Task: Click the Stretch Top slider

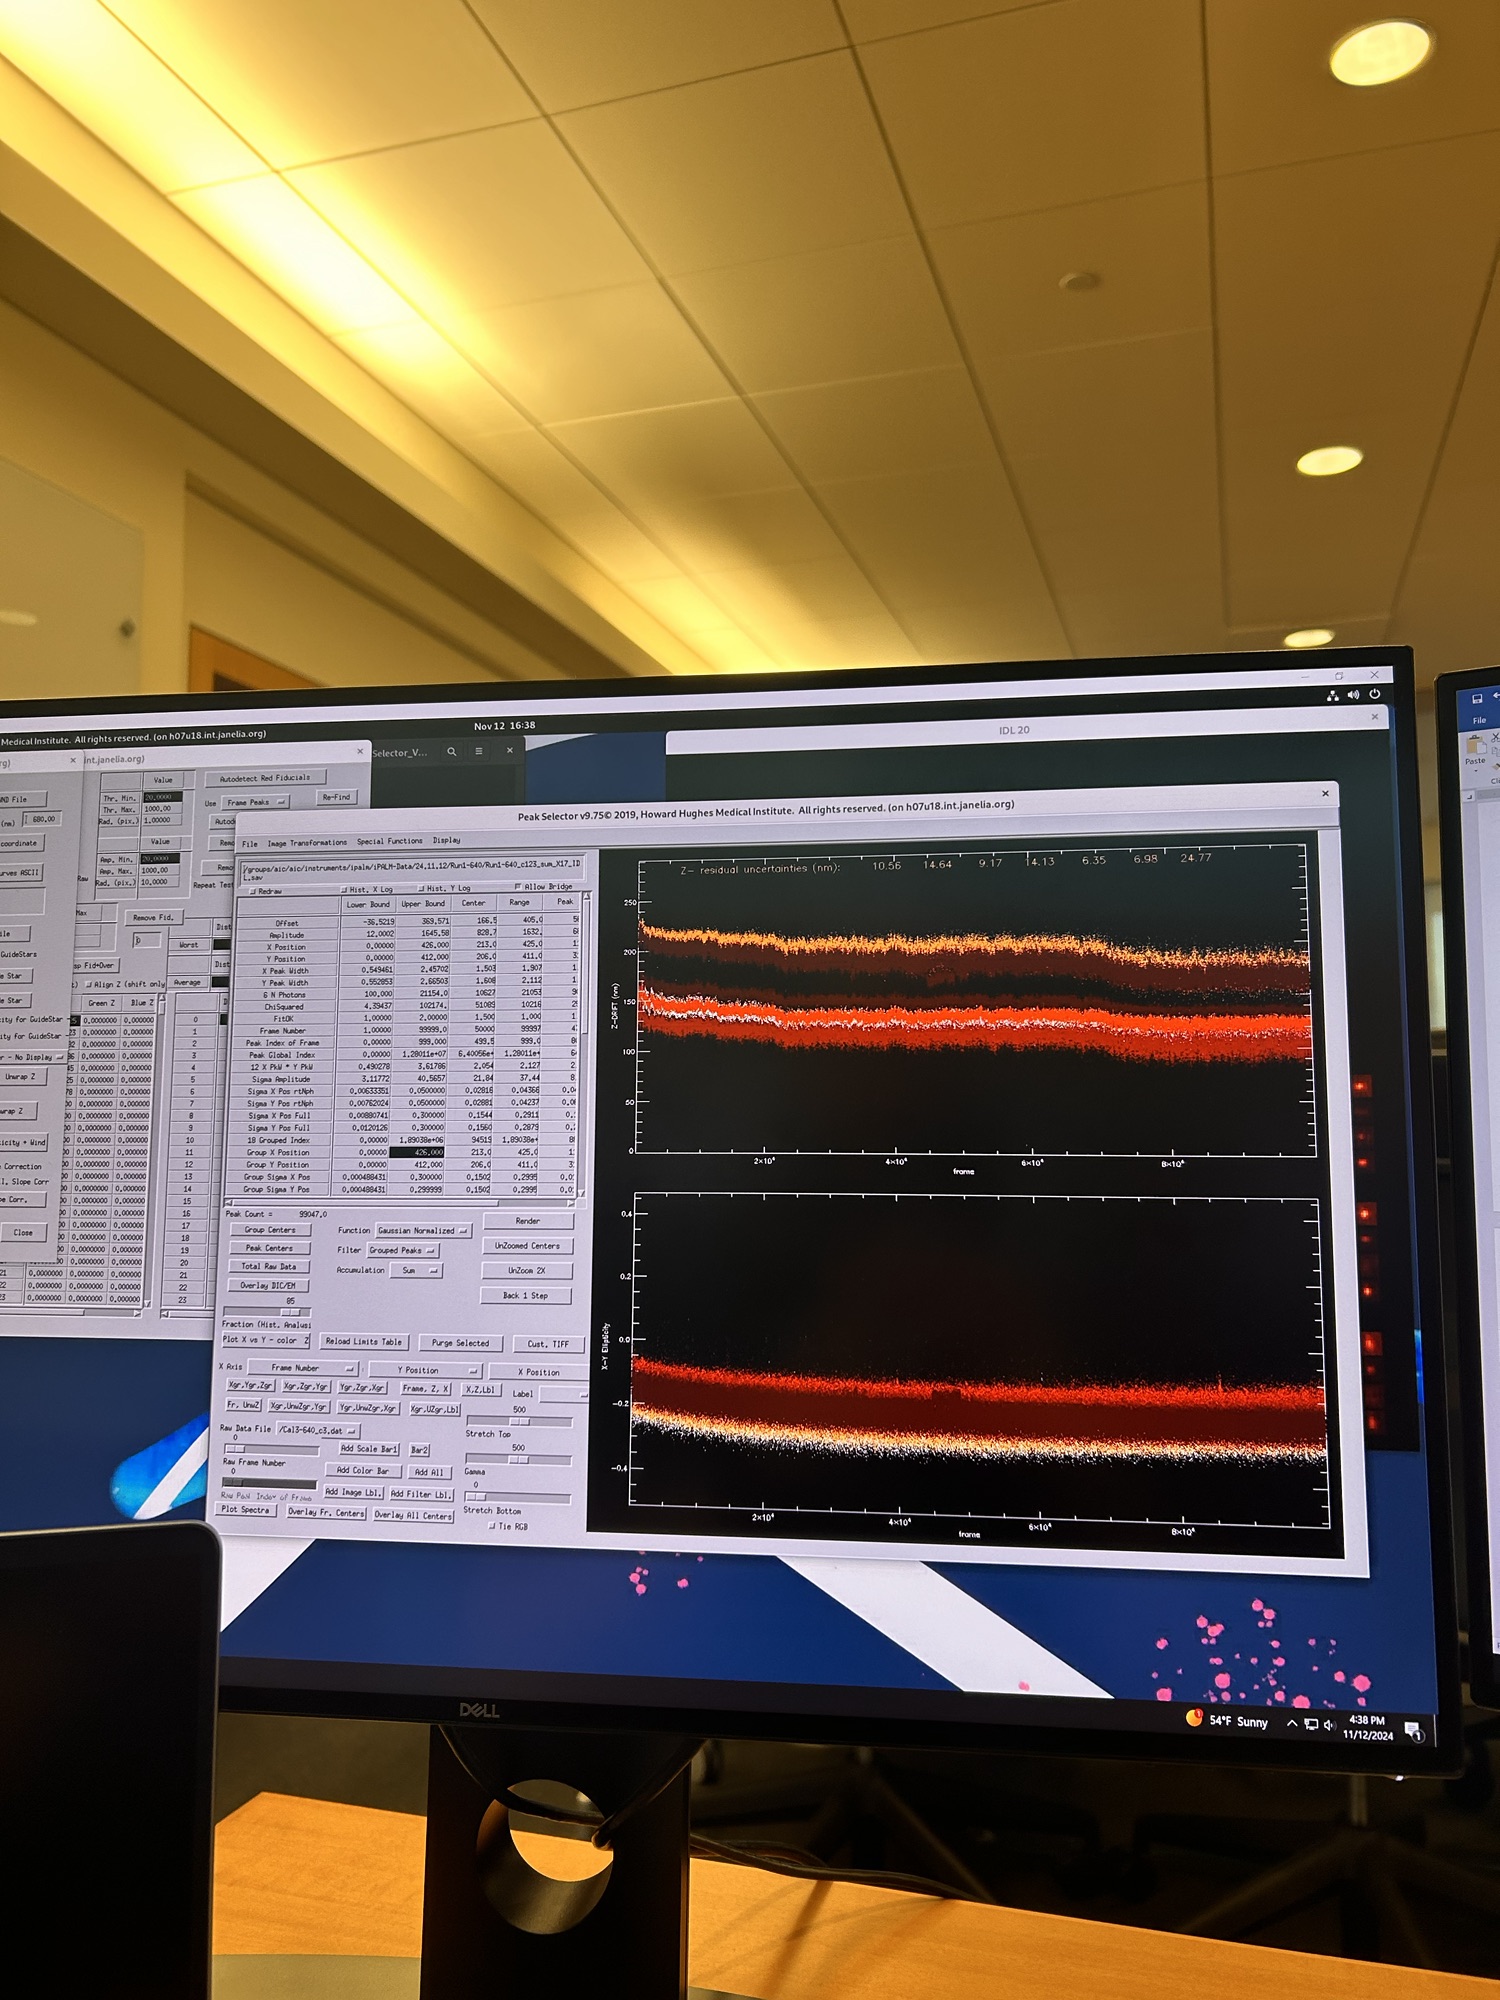Action: (x=519, y=1421)
